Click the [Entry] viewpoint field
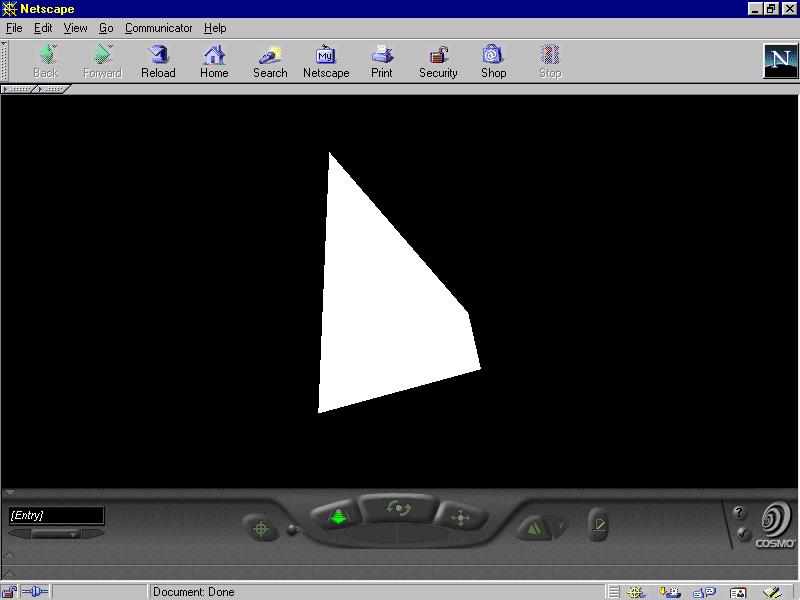Viewport: 800px width, 600px height. point(56,515)
